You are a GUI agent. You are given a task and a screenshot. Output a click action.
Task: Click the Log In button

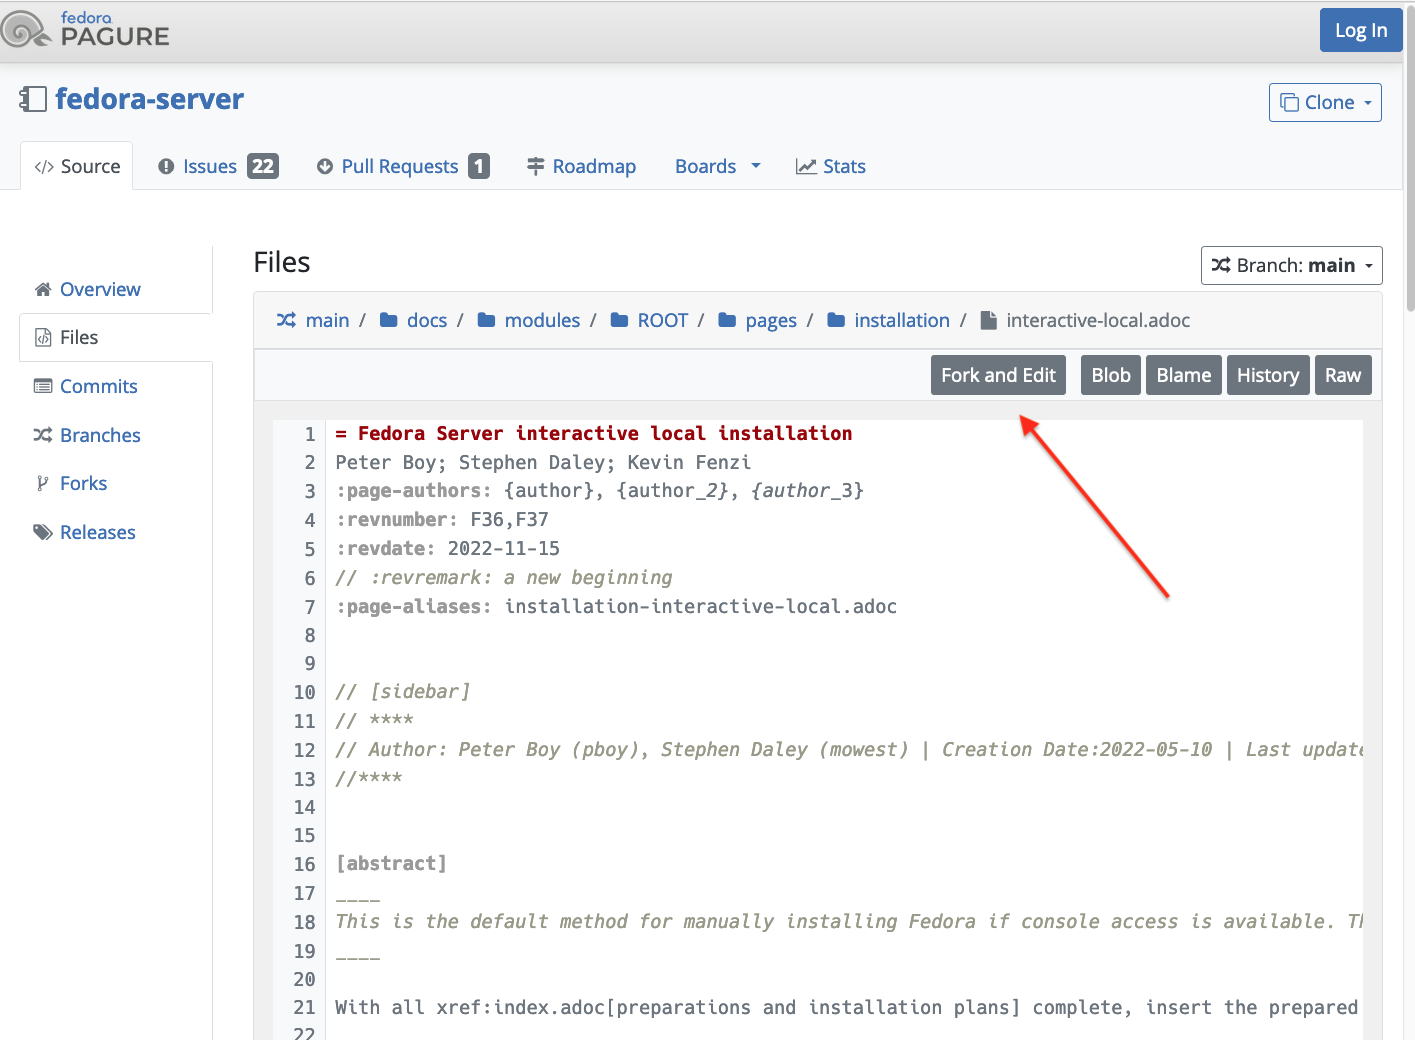click(x=1361, y=30)
